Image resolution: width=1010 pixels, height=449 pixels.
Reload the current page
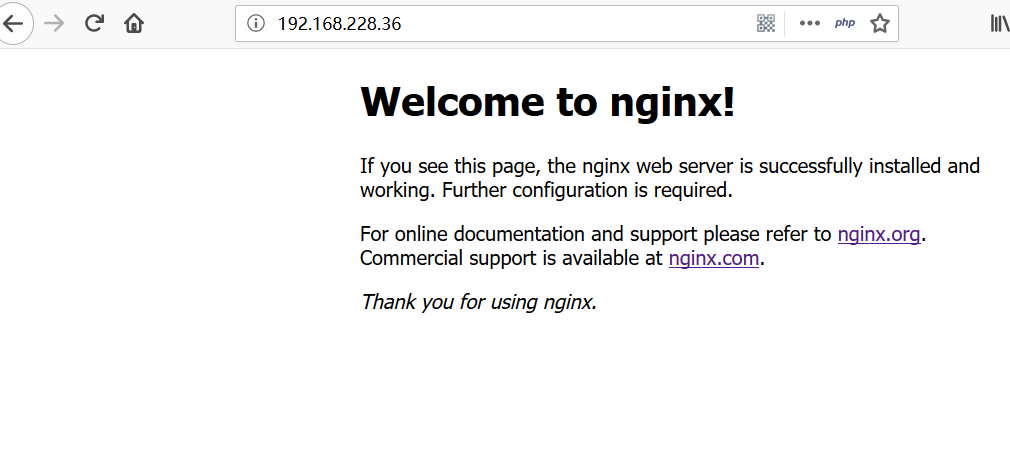[x=95, y=24]
